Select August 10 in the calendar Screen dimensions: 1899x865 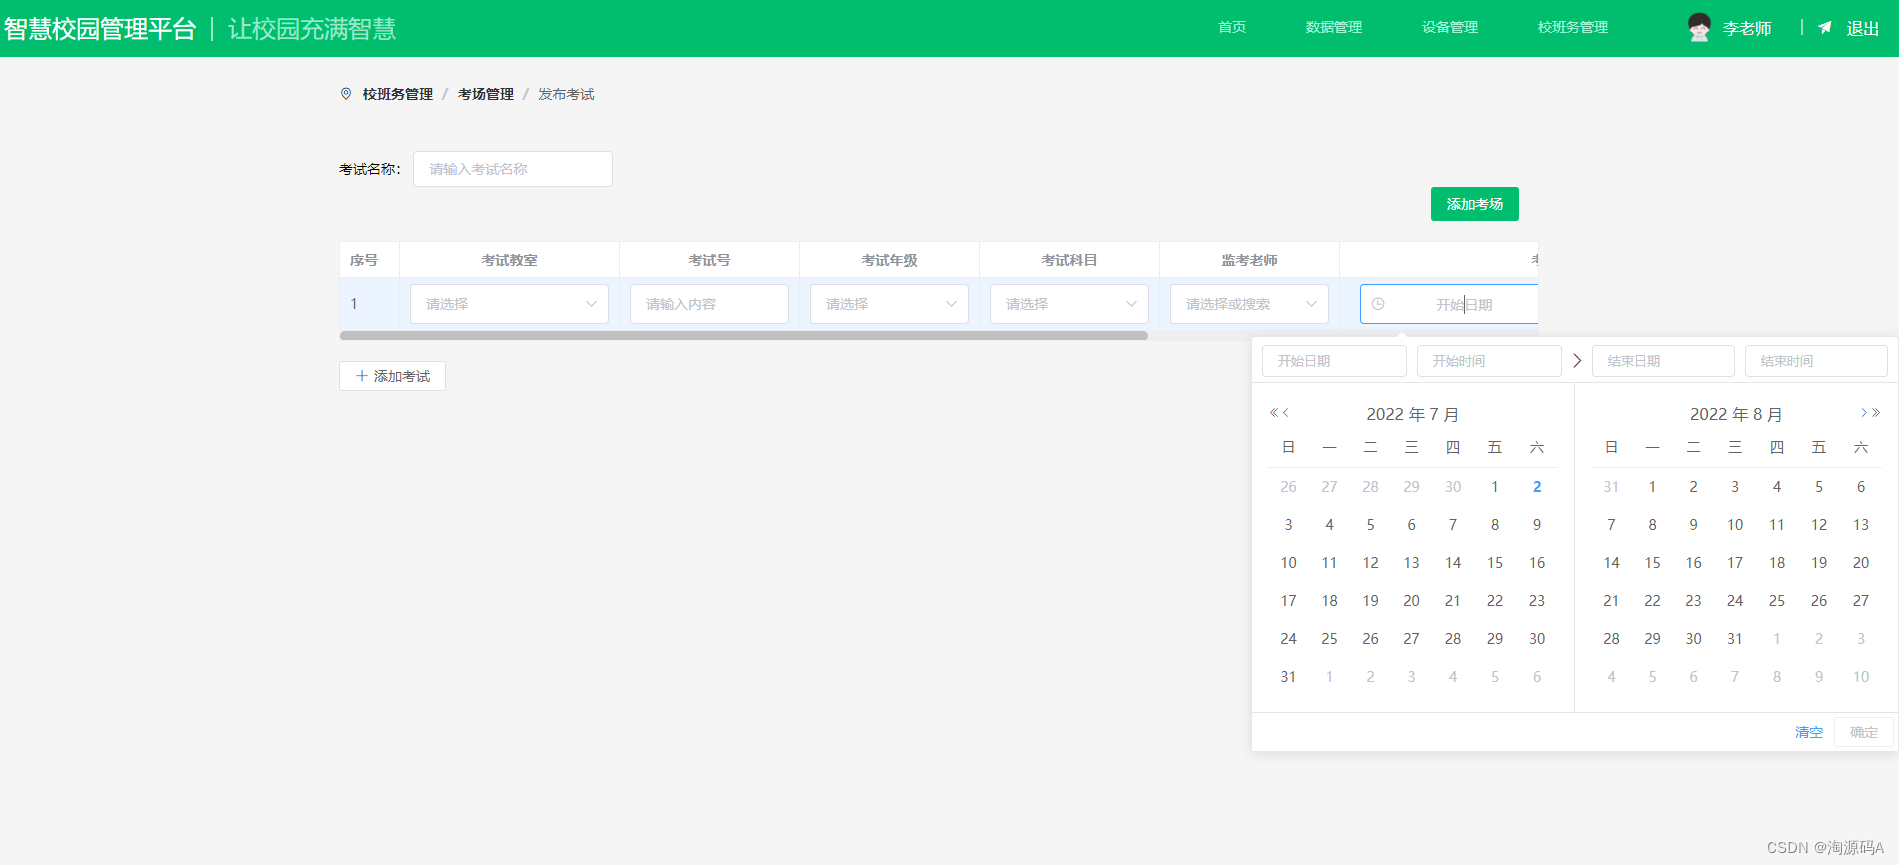(1735, 525)
